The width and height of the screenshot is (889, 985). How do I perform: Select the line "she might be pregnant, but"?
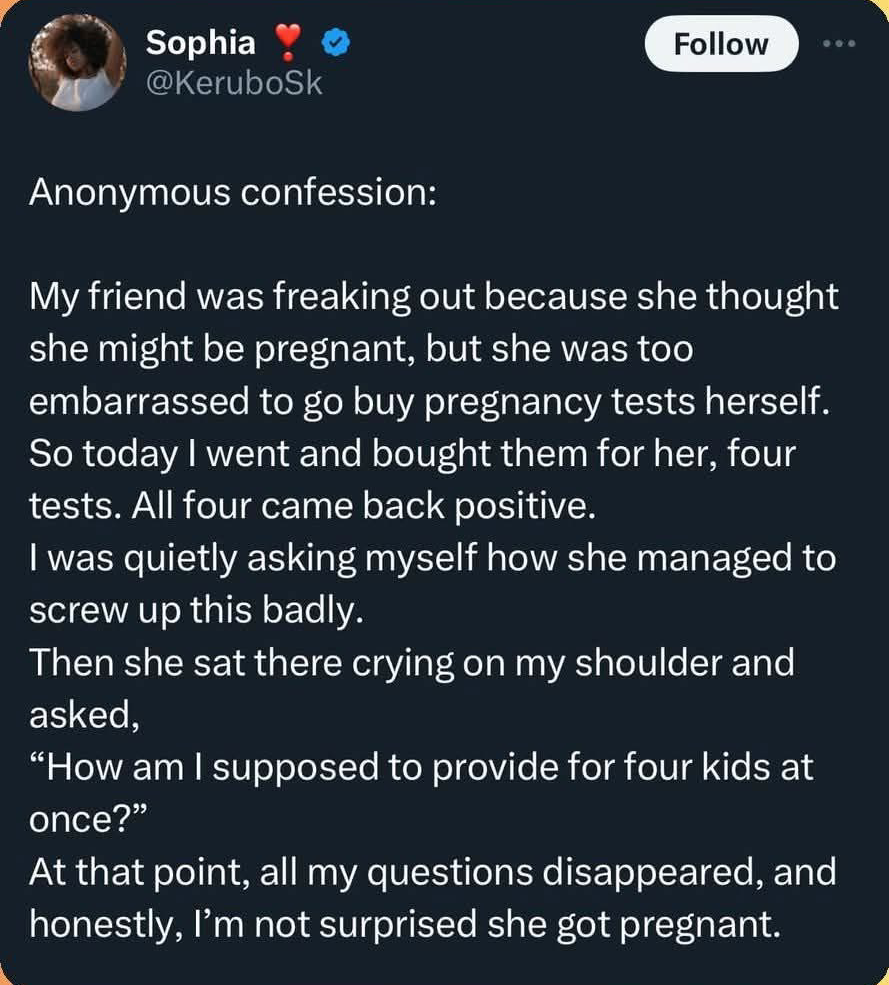(361, 349)
